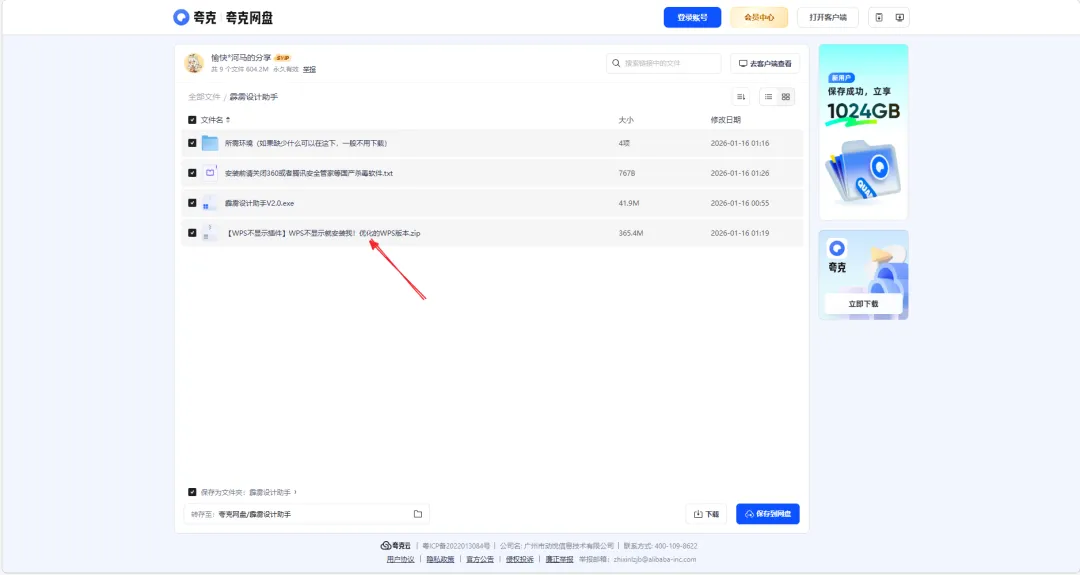The width and height of the screenshot is (1080, 575).
Task: Click the 举报 report link under sharer name
Action: 309,70
